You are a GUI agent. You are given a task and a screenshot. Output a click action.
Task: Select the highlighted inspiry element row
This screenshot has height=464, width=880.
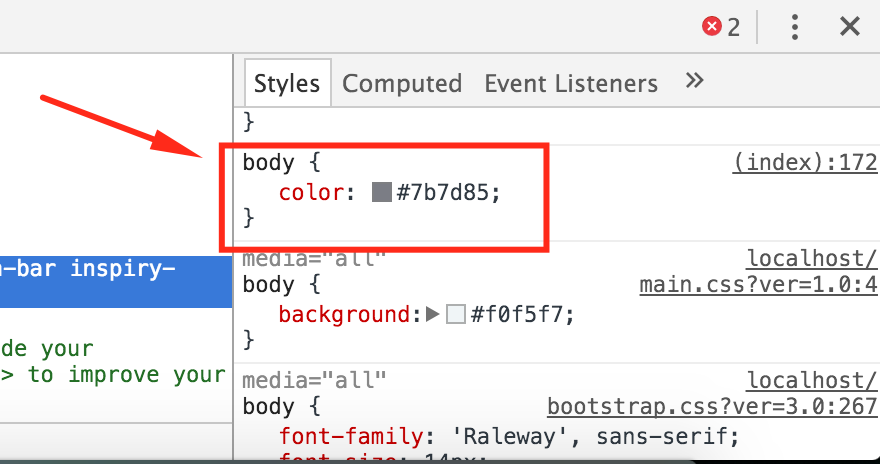116,282
